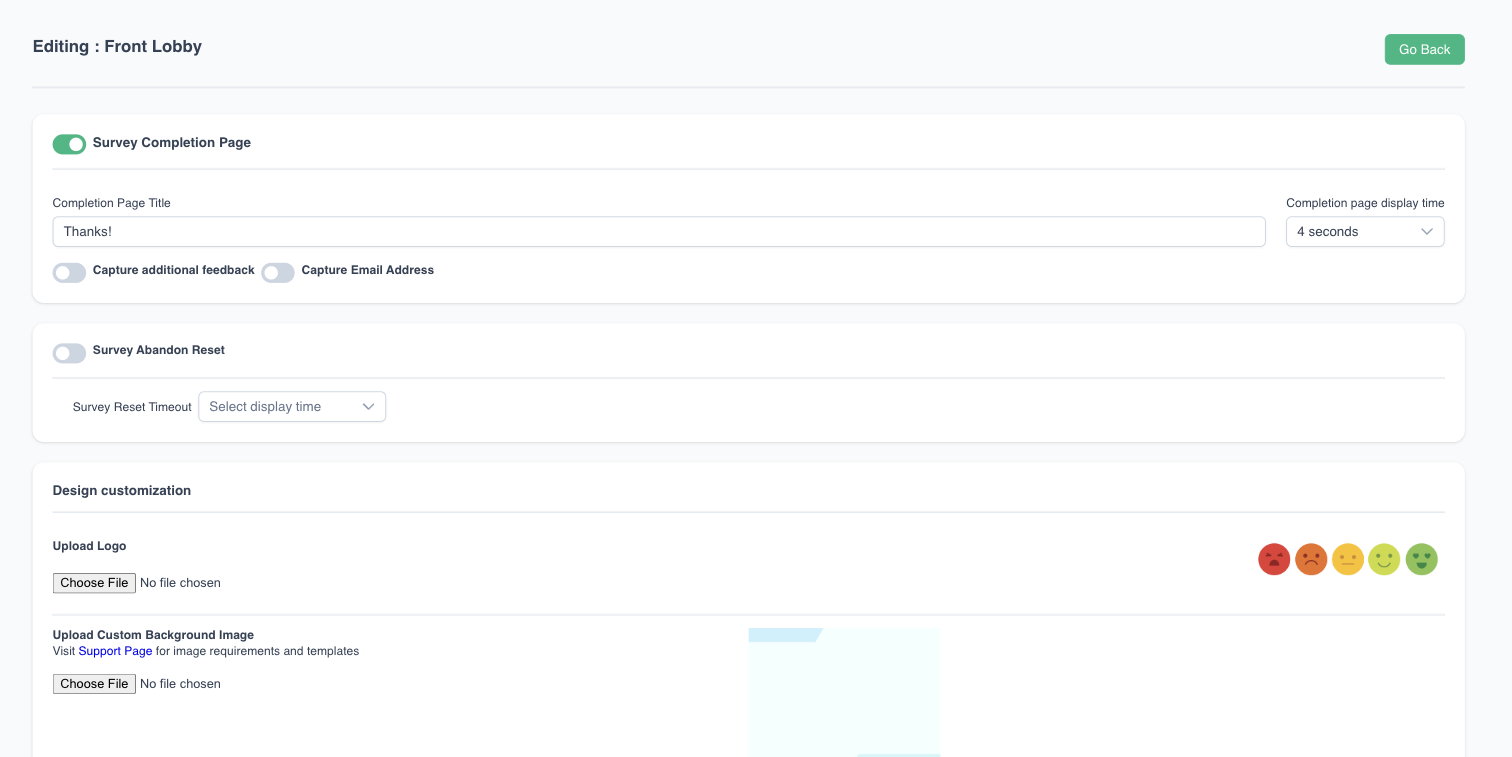Click the green heart-eyes emoji
This screenshot has height=757, width=1512.
1421,559
